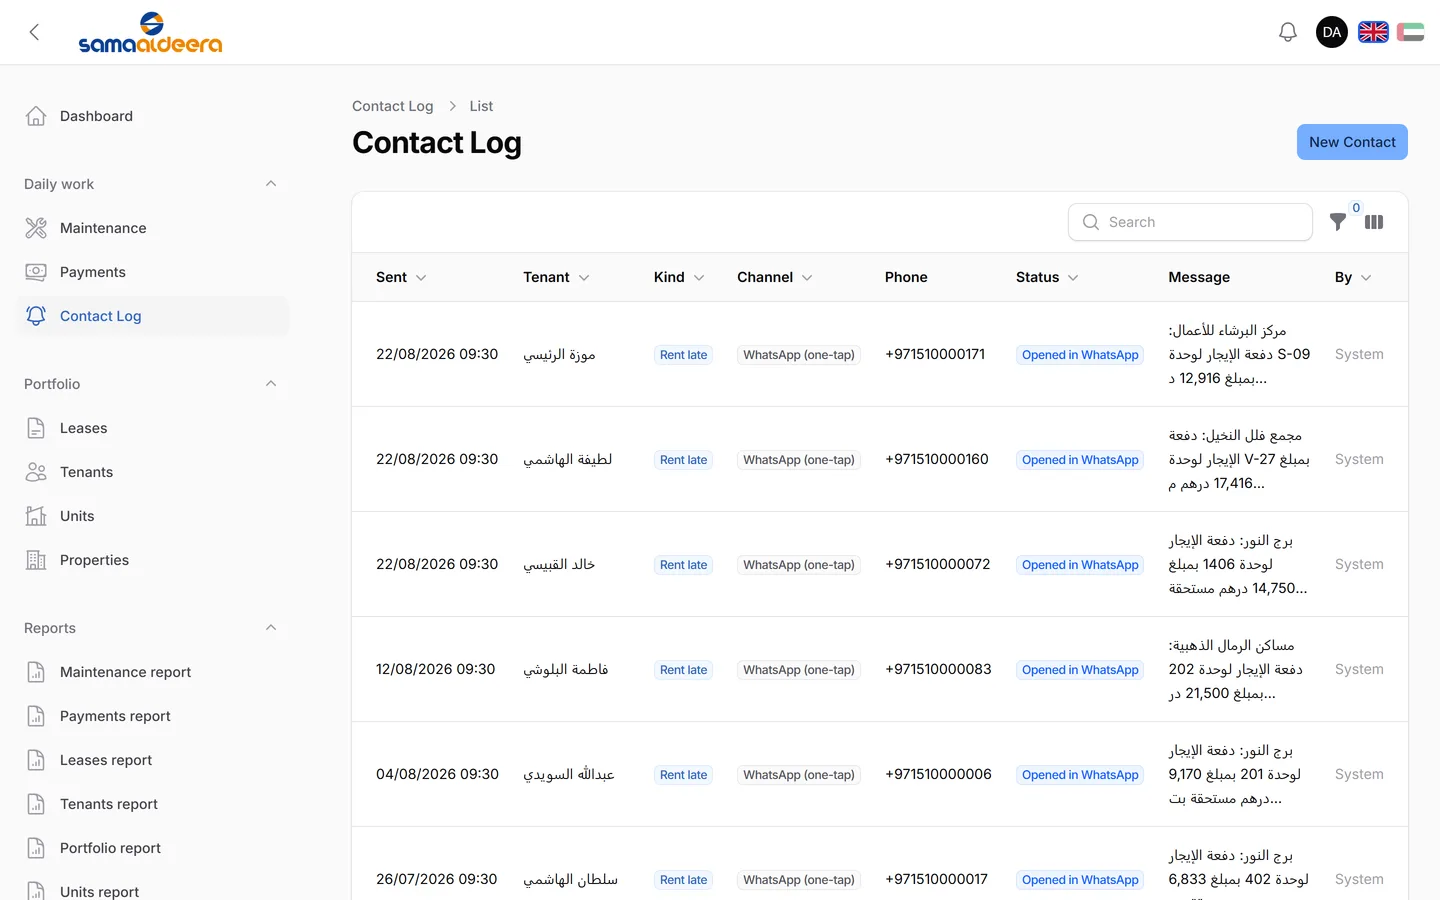Click the Leases document icon
Viewport: 1440px width, 900px height.
tap(36, 428)
